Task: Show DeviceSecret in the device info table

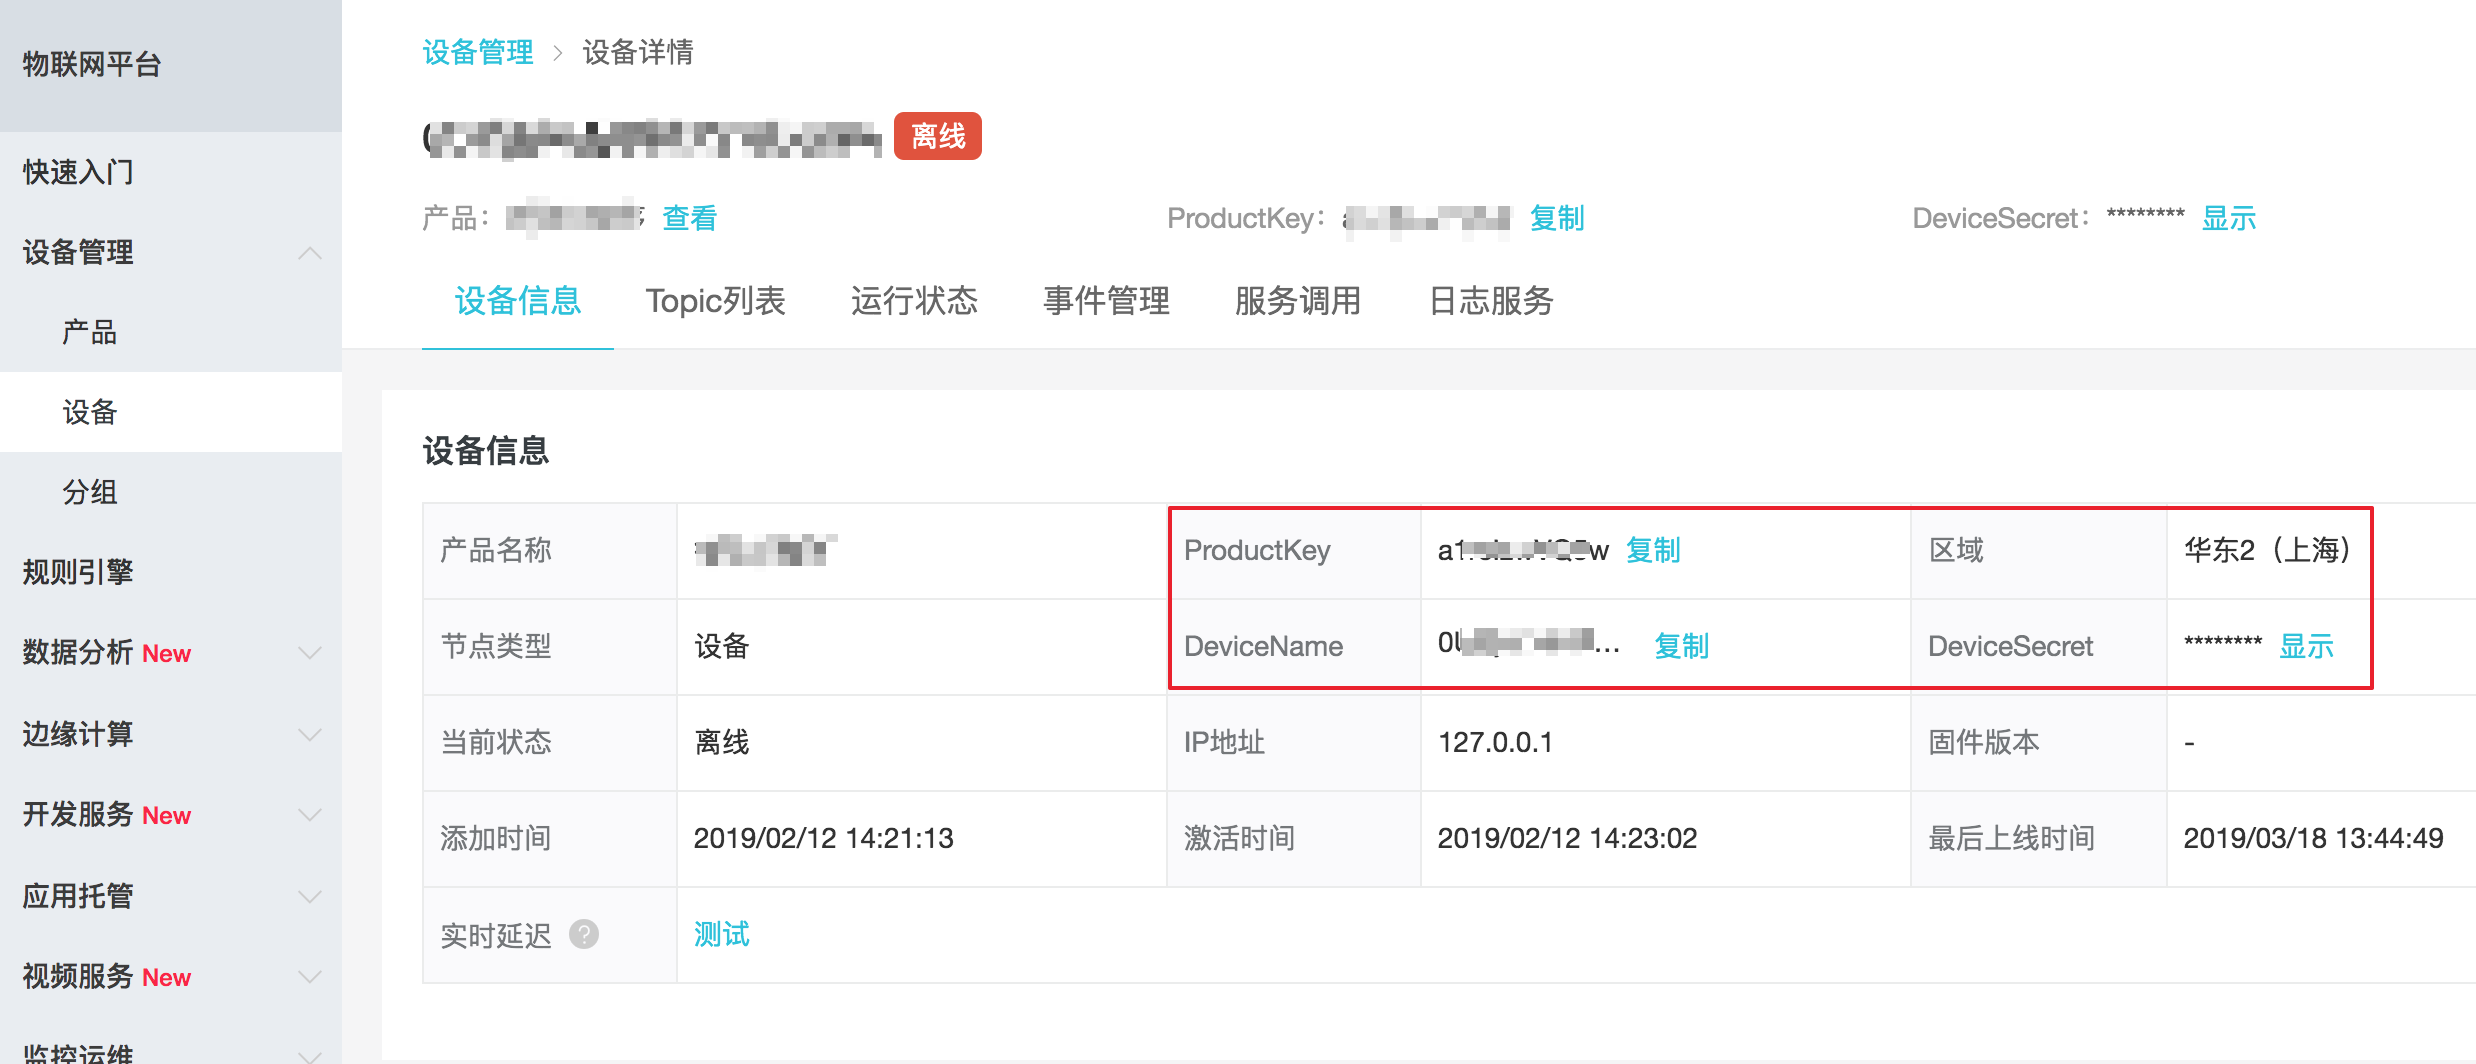Action: [2306, 646]
